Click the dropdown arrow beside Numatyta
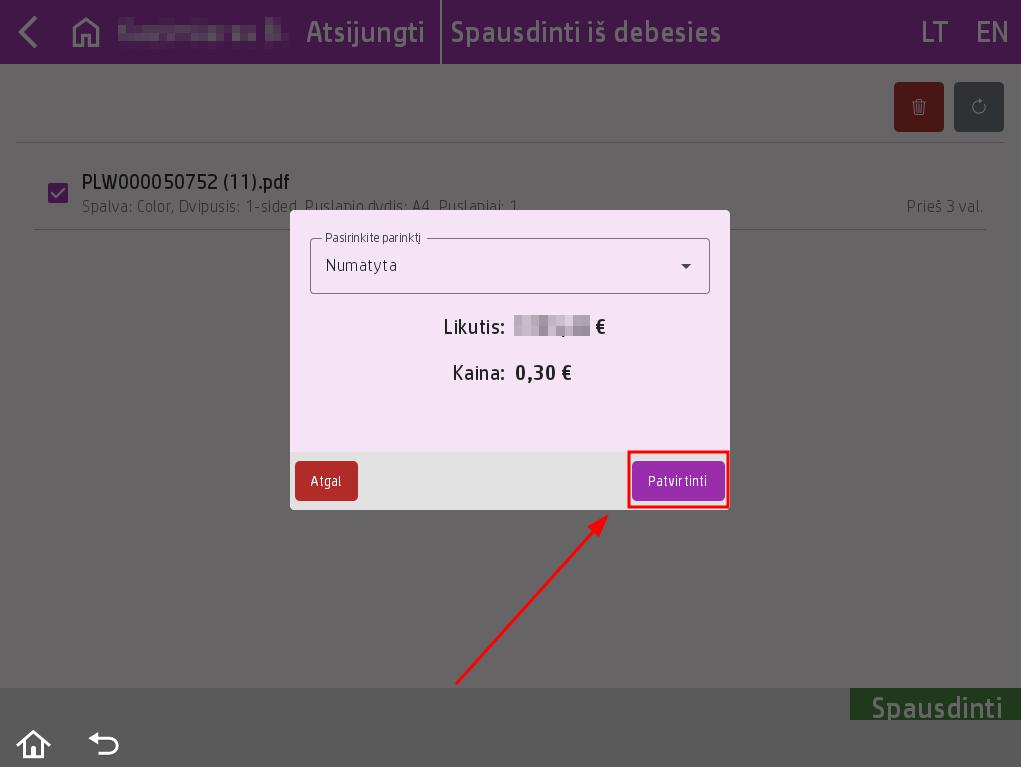Screen dimensions: 1021x767 tap(686, 266)
